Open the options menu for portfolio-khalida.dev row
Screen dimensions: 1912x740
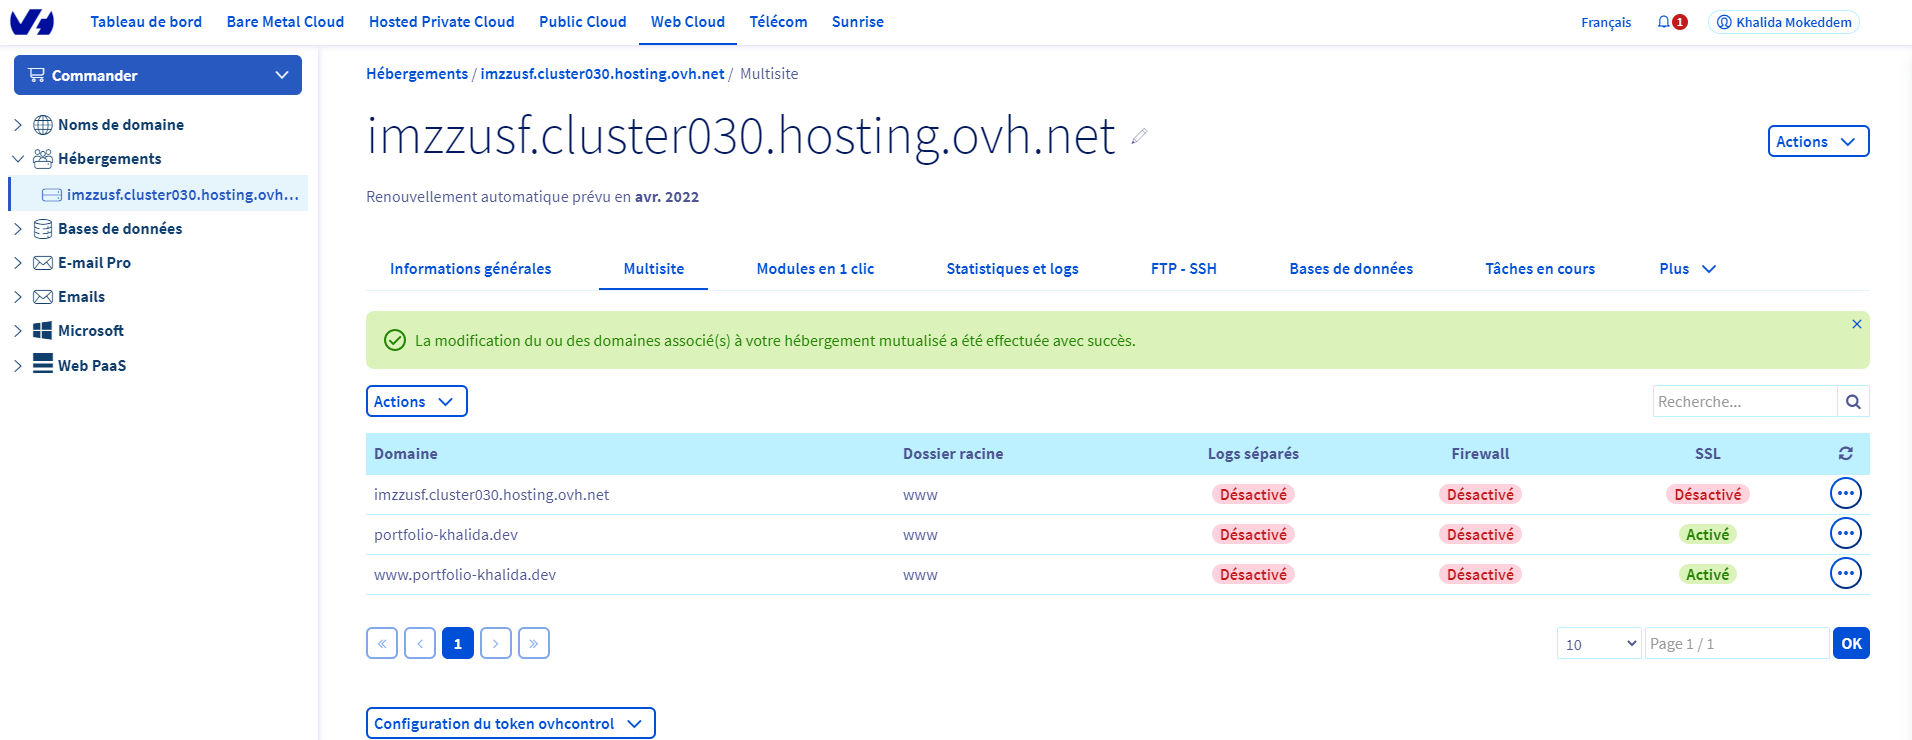pos(1845,534)
